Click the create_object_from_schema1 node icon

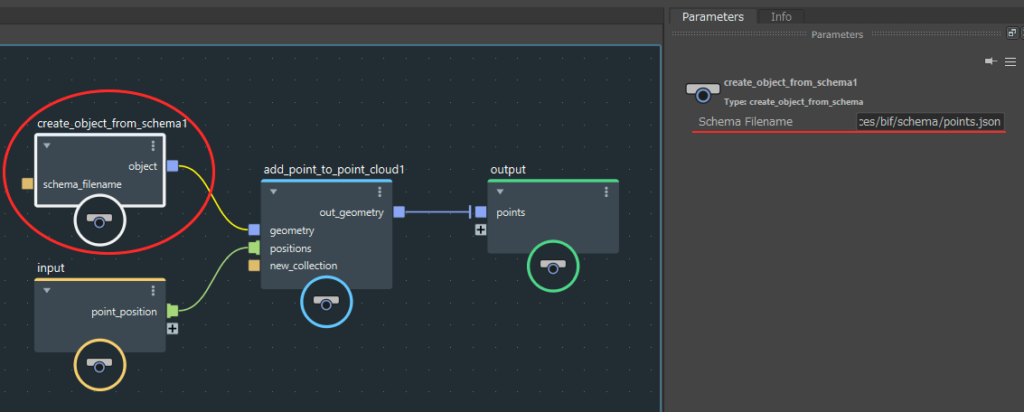pos(100,221)
